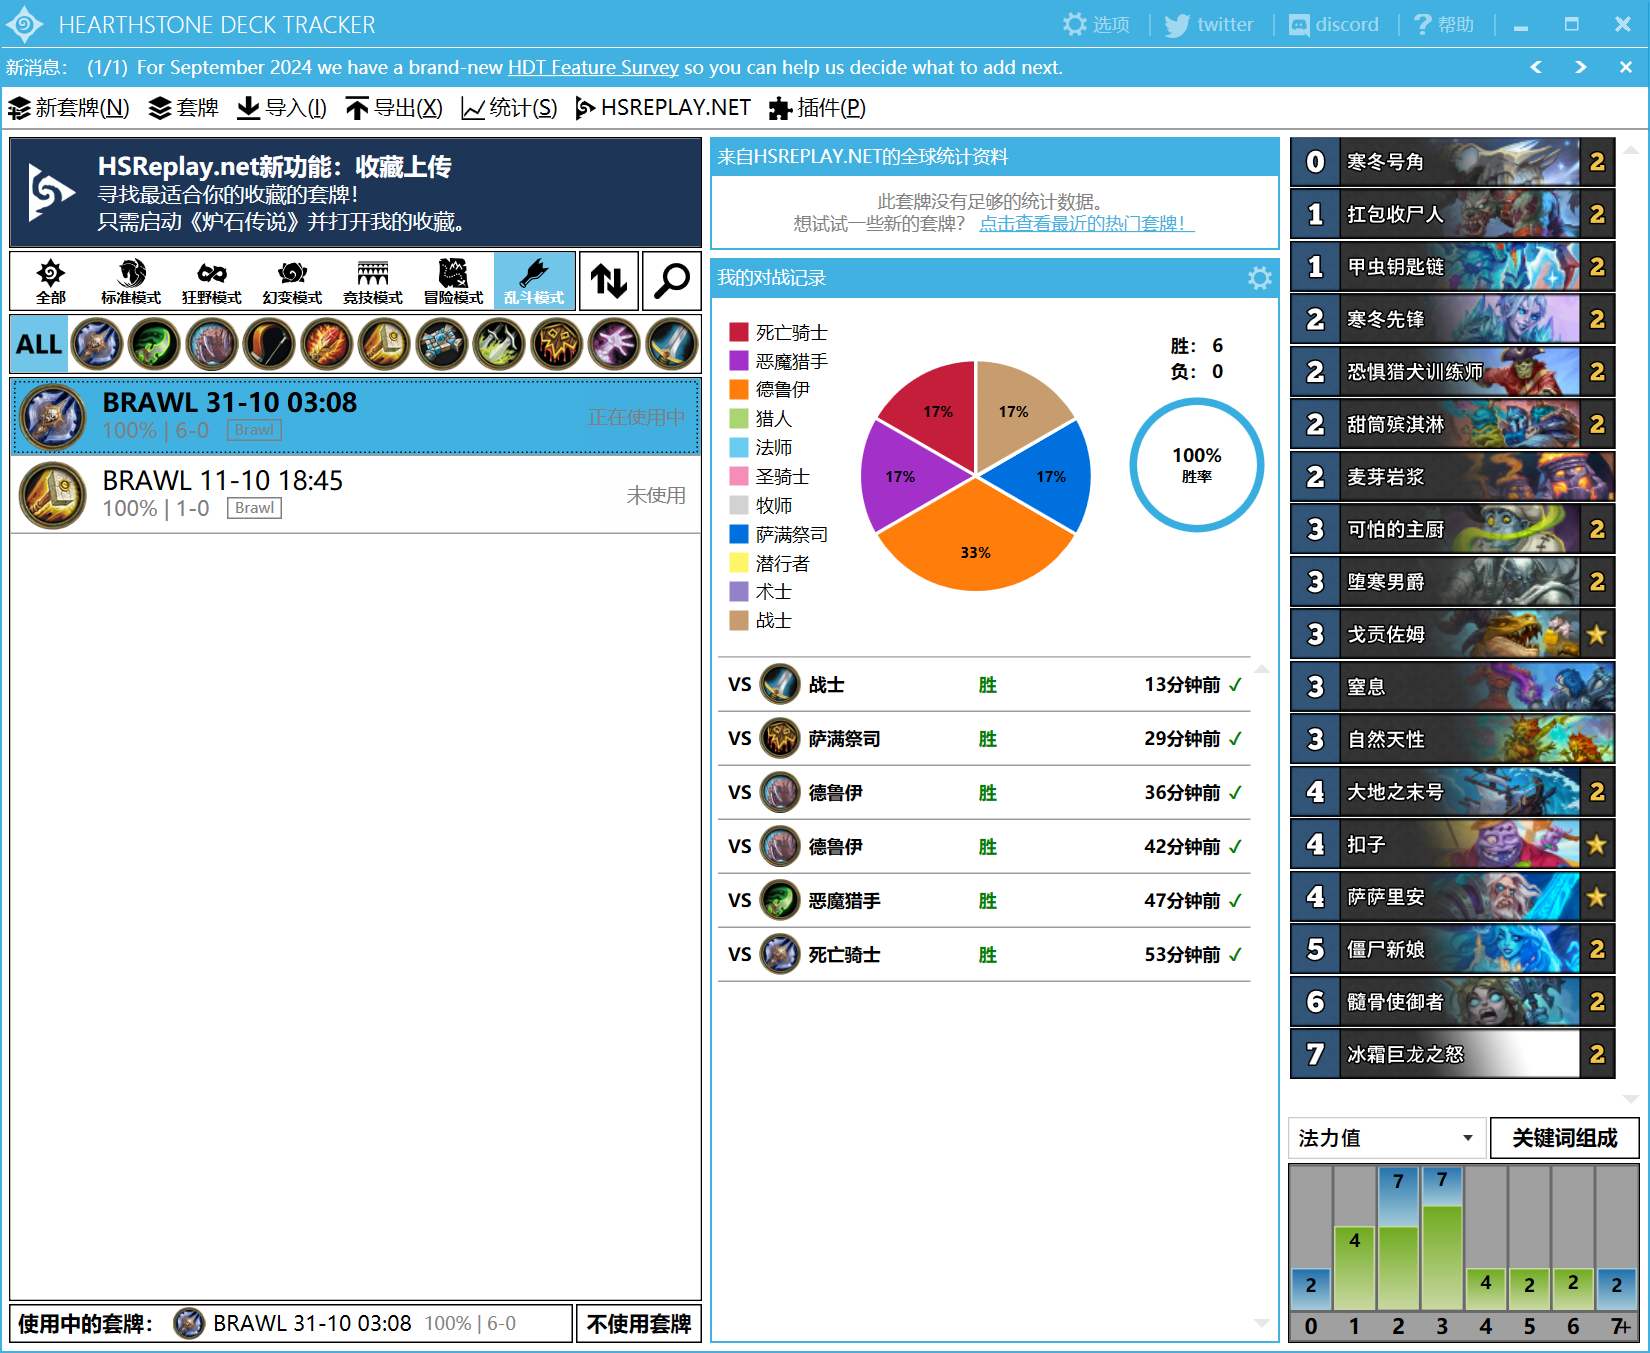Select the 全部 deck type filter
The height and width of the screenshot is (1353, 1650).
[50, 281]
